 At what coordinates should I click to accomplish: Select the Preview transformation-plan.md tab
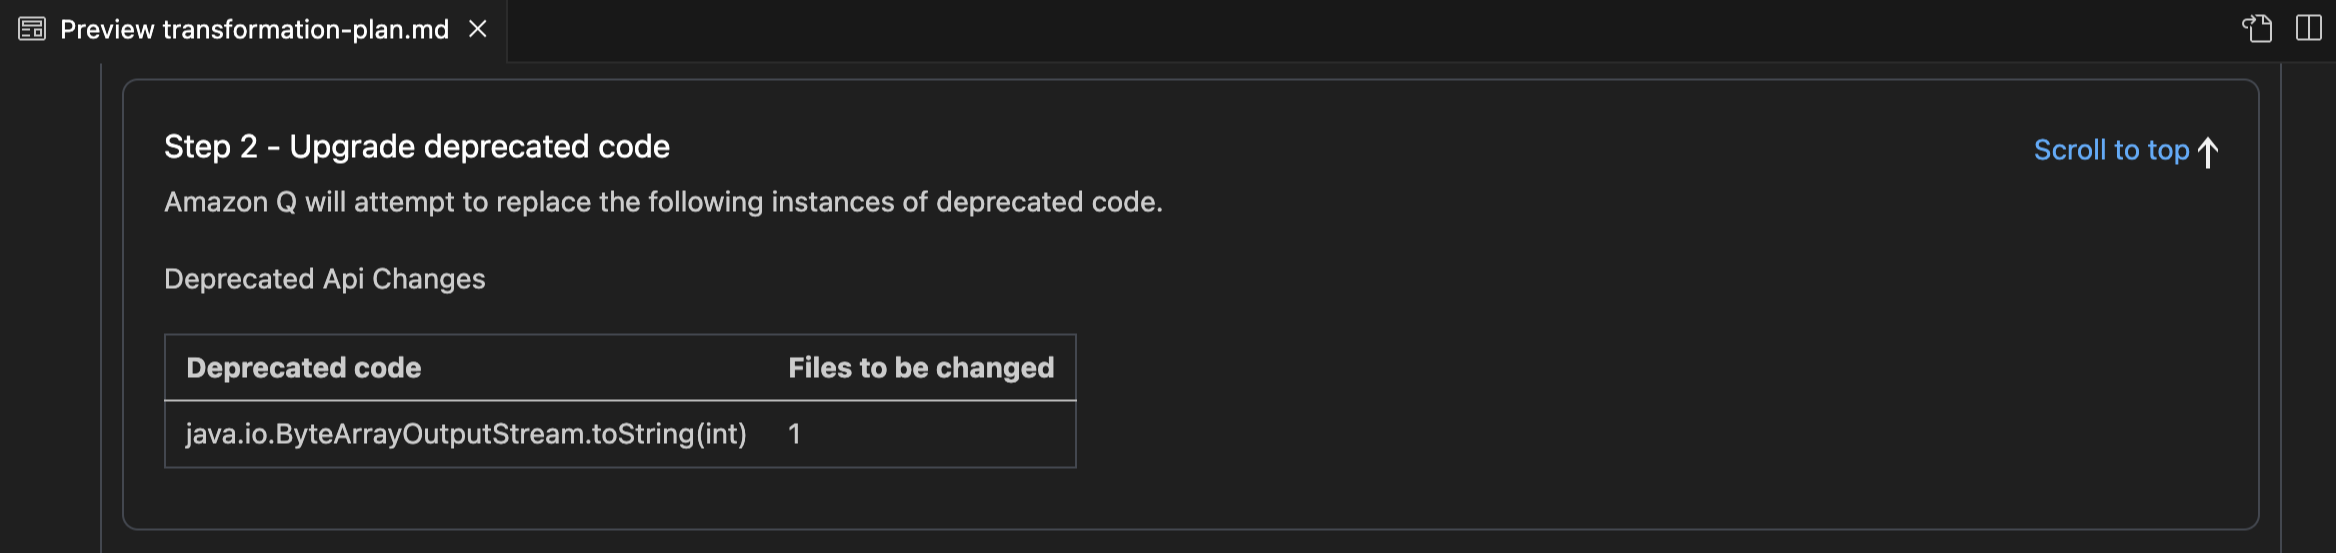(254, 30)
